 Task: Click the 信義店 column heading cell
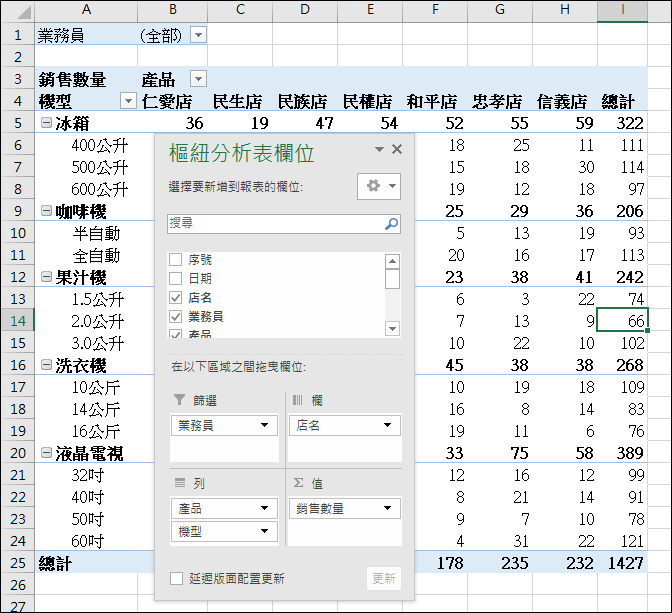565,102
